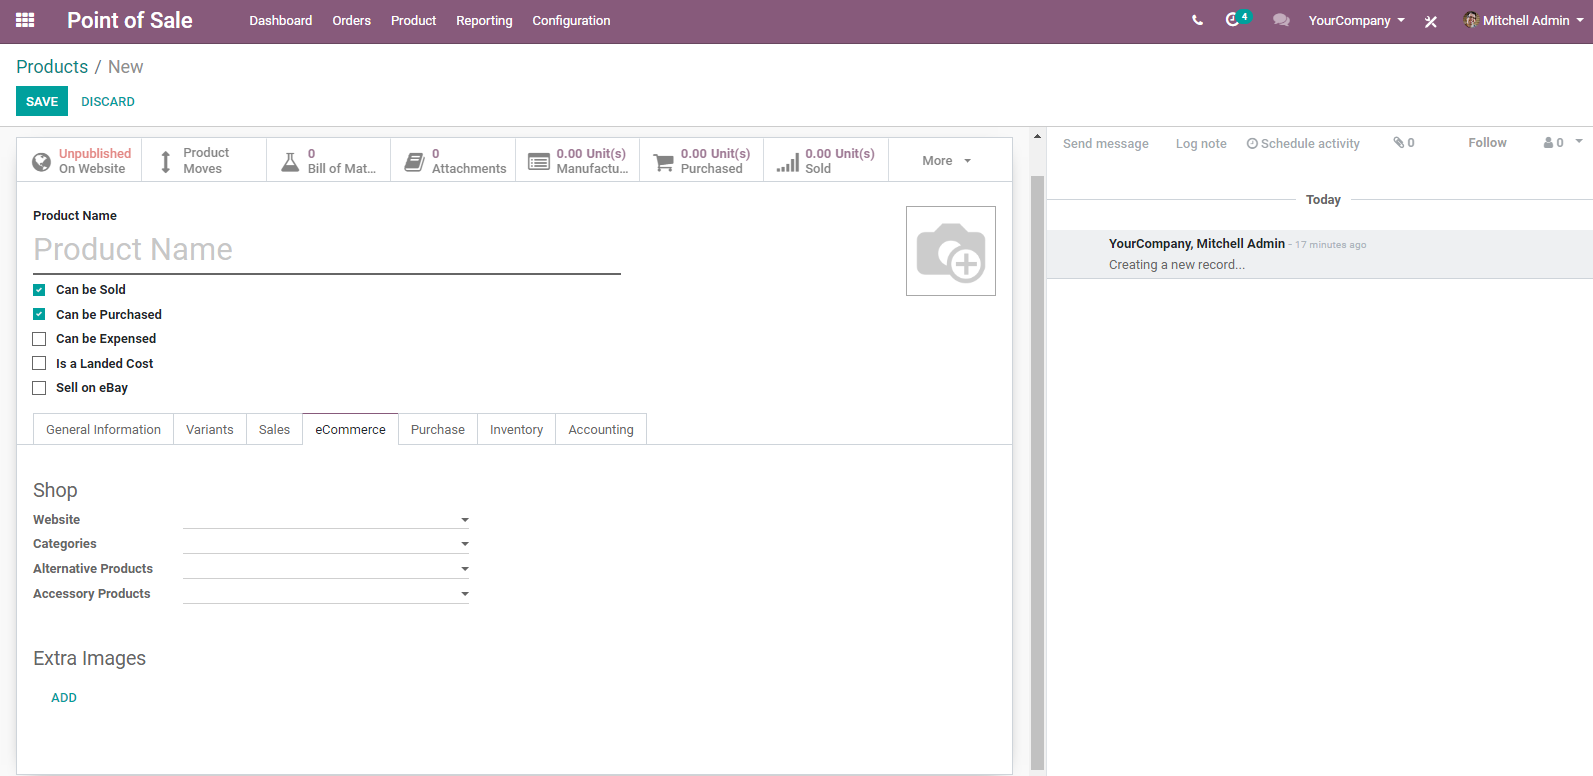Click the Manufactured list icon

pyautogui.click(x=539, y=161)
